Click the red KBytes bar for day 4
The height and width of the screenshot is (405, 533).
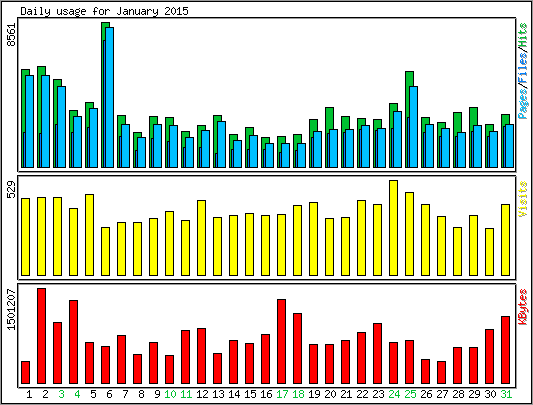pyautogui.click(x=73, y=342)
